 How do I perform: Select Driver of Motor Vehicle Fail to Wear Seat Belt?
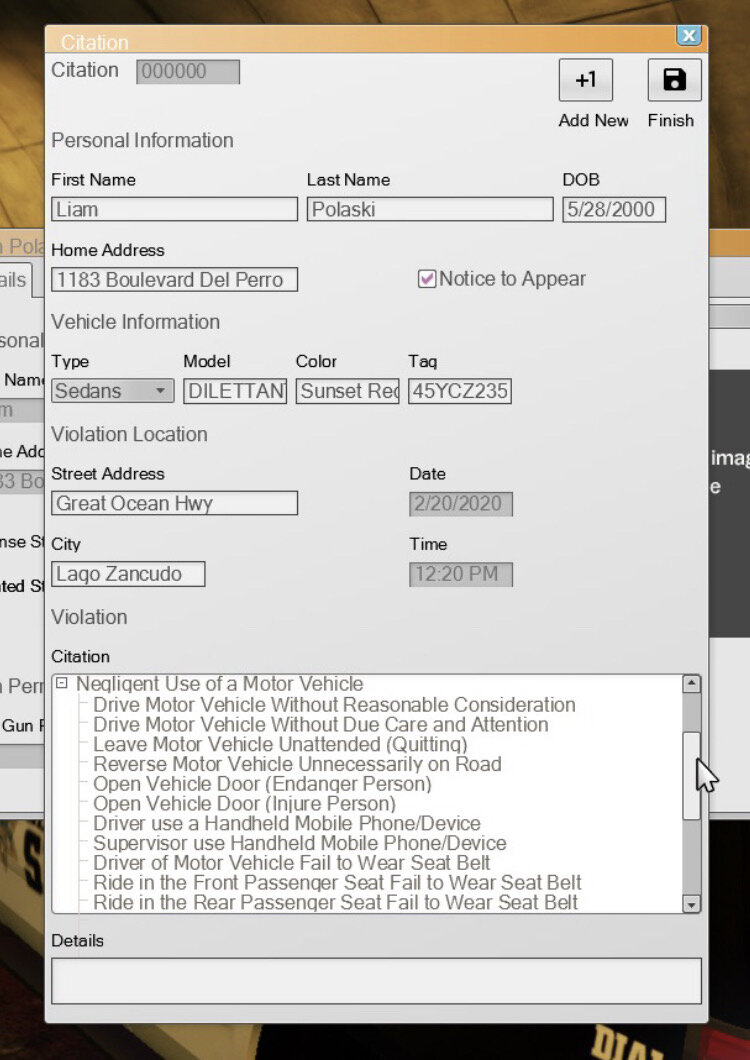[x=292, y=863]
